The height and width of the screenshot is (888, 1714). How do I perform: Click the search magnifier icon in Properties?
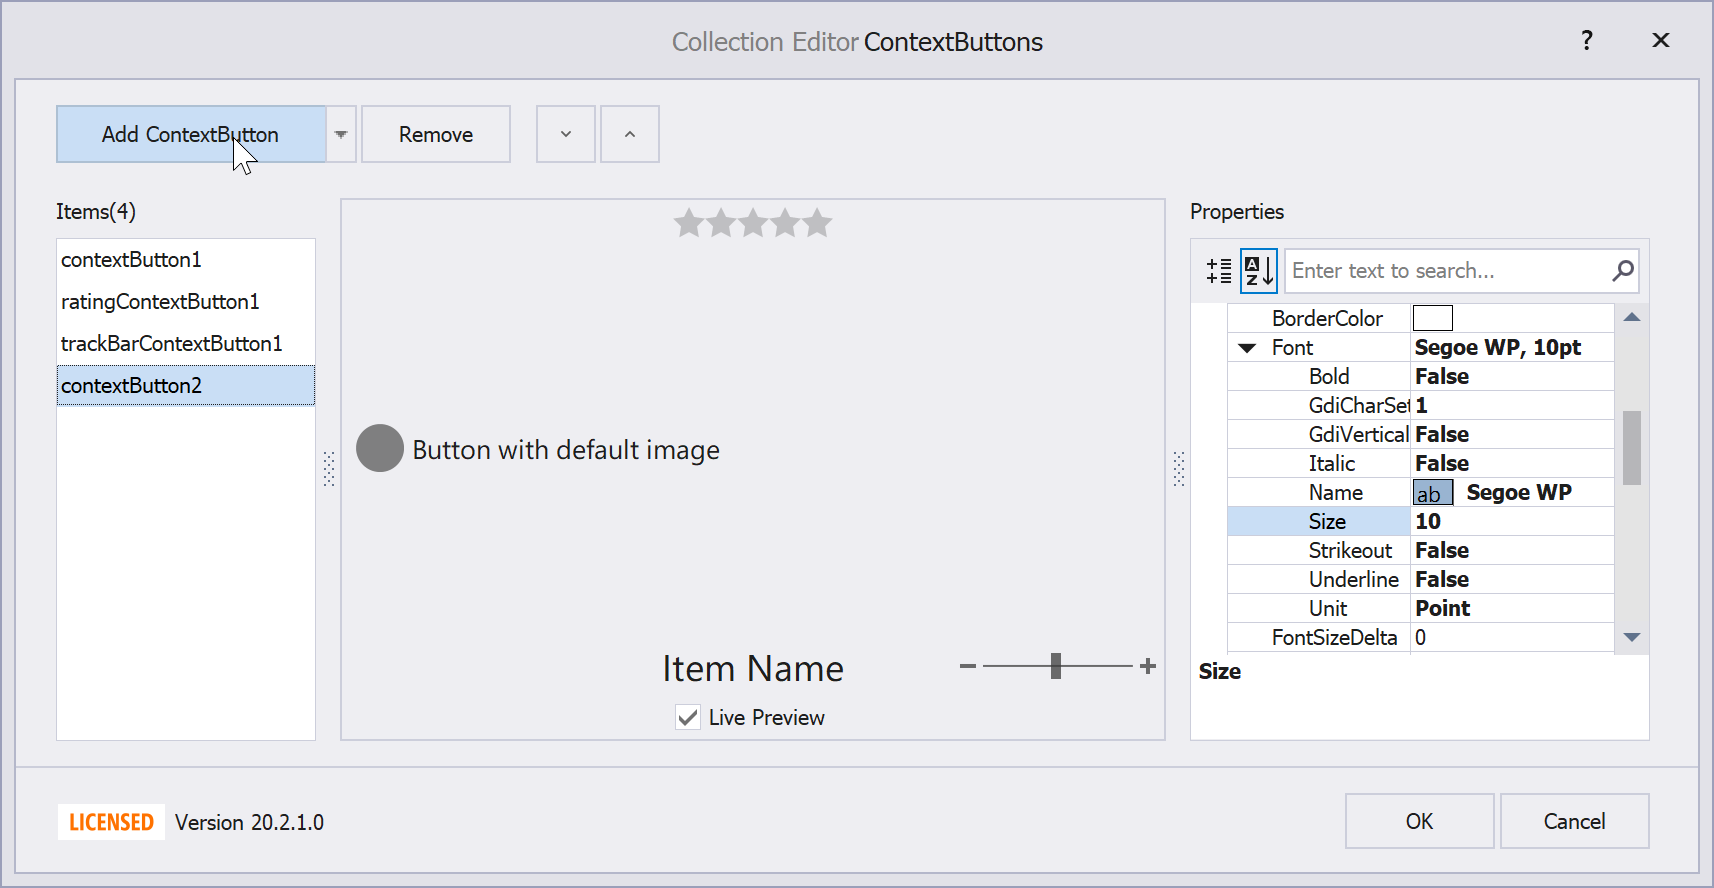(x=1622, y=270)
